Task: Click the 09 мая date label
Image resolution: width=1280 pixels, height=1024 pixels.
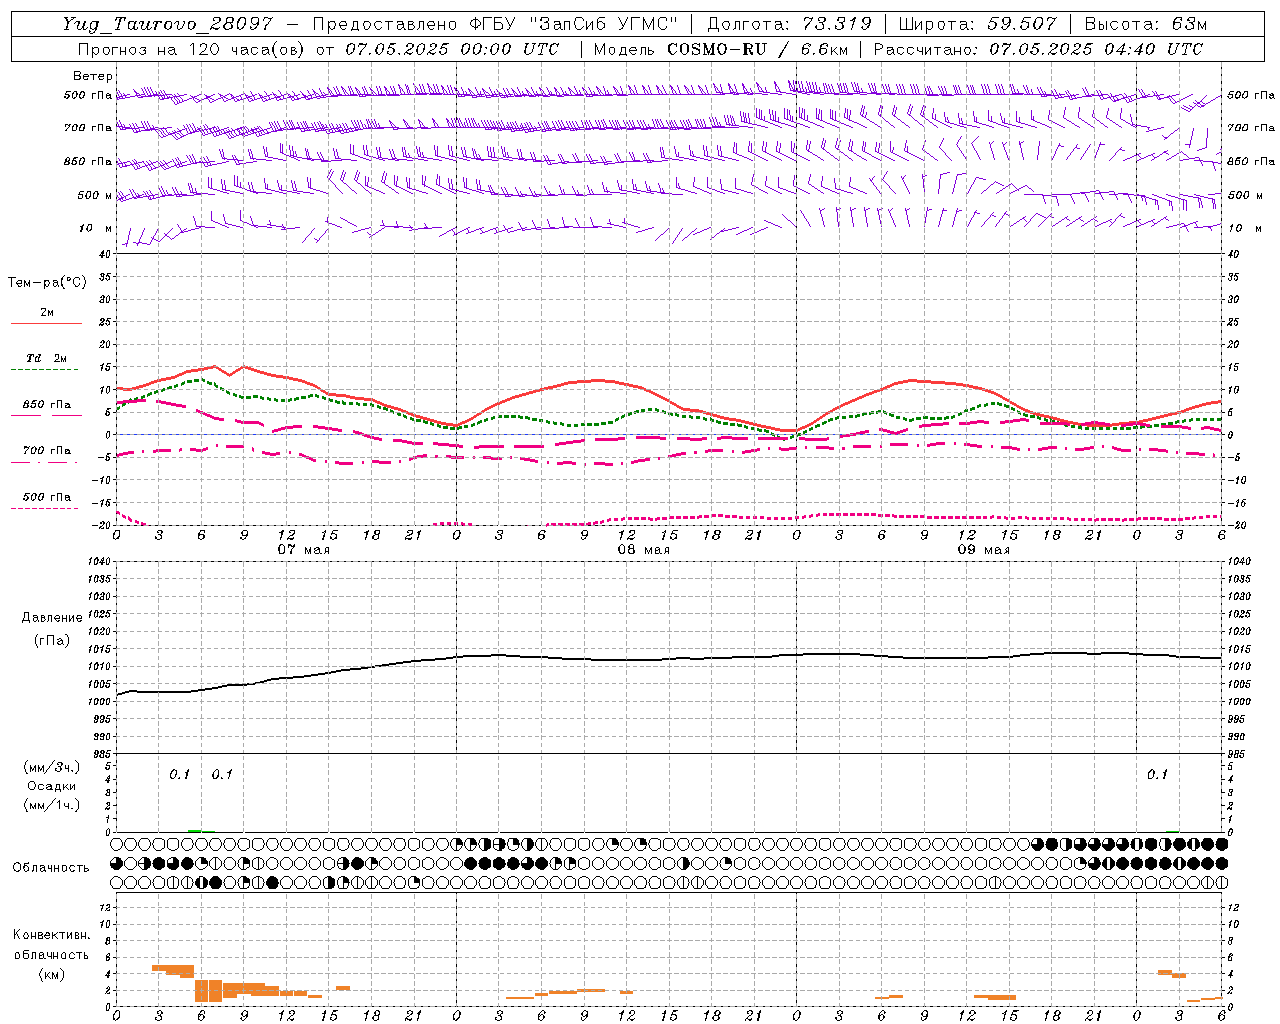Action: 983,550
